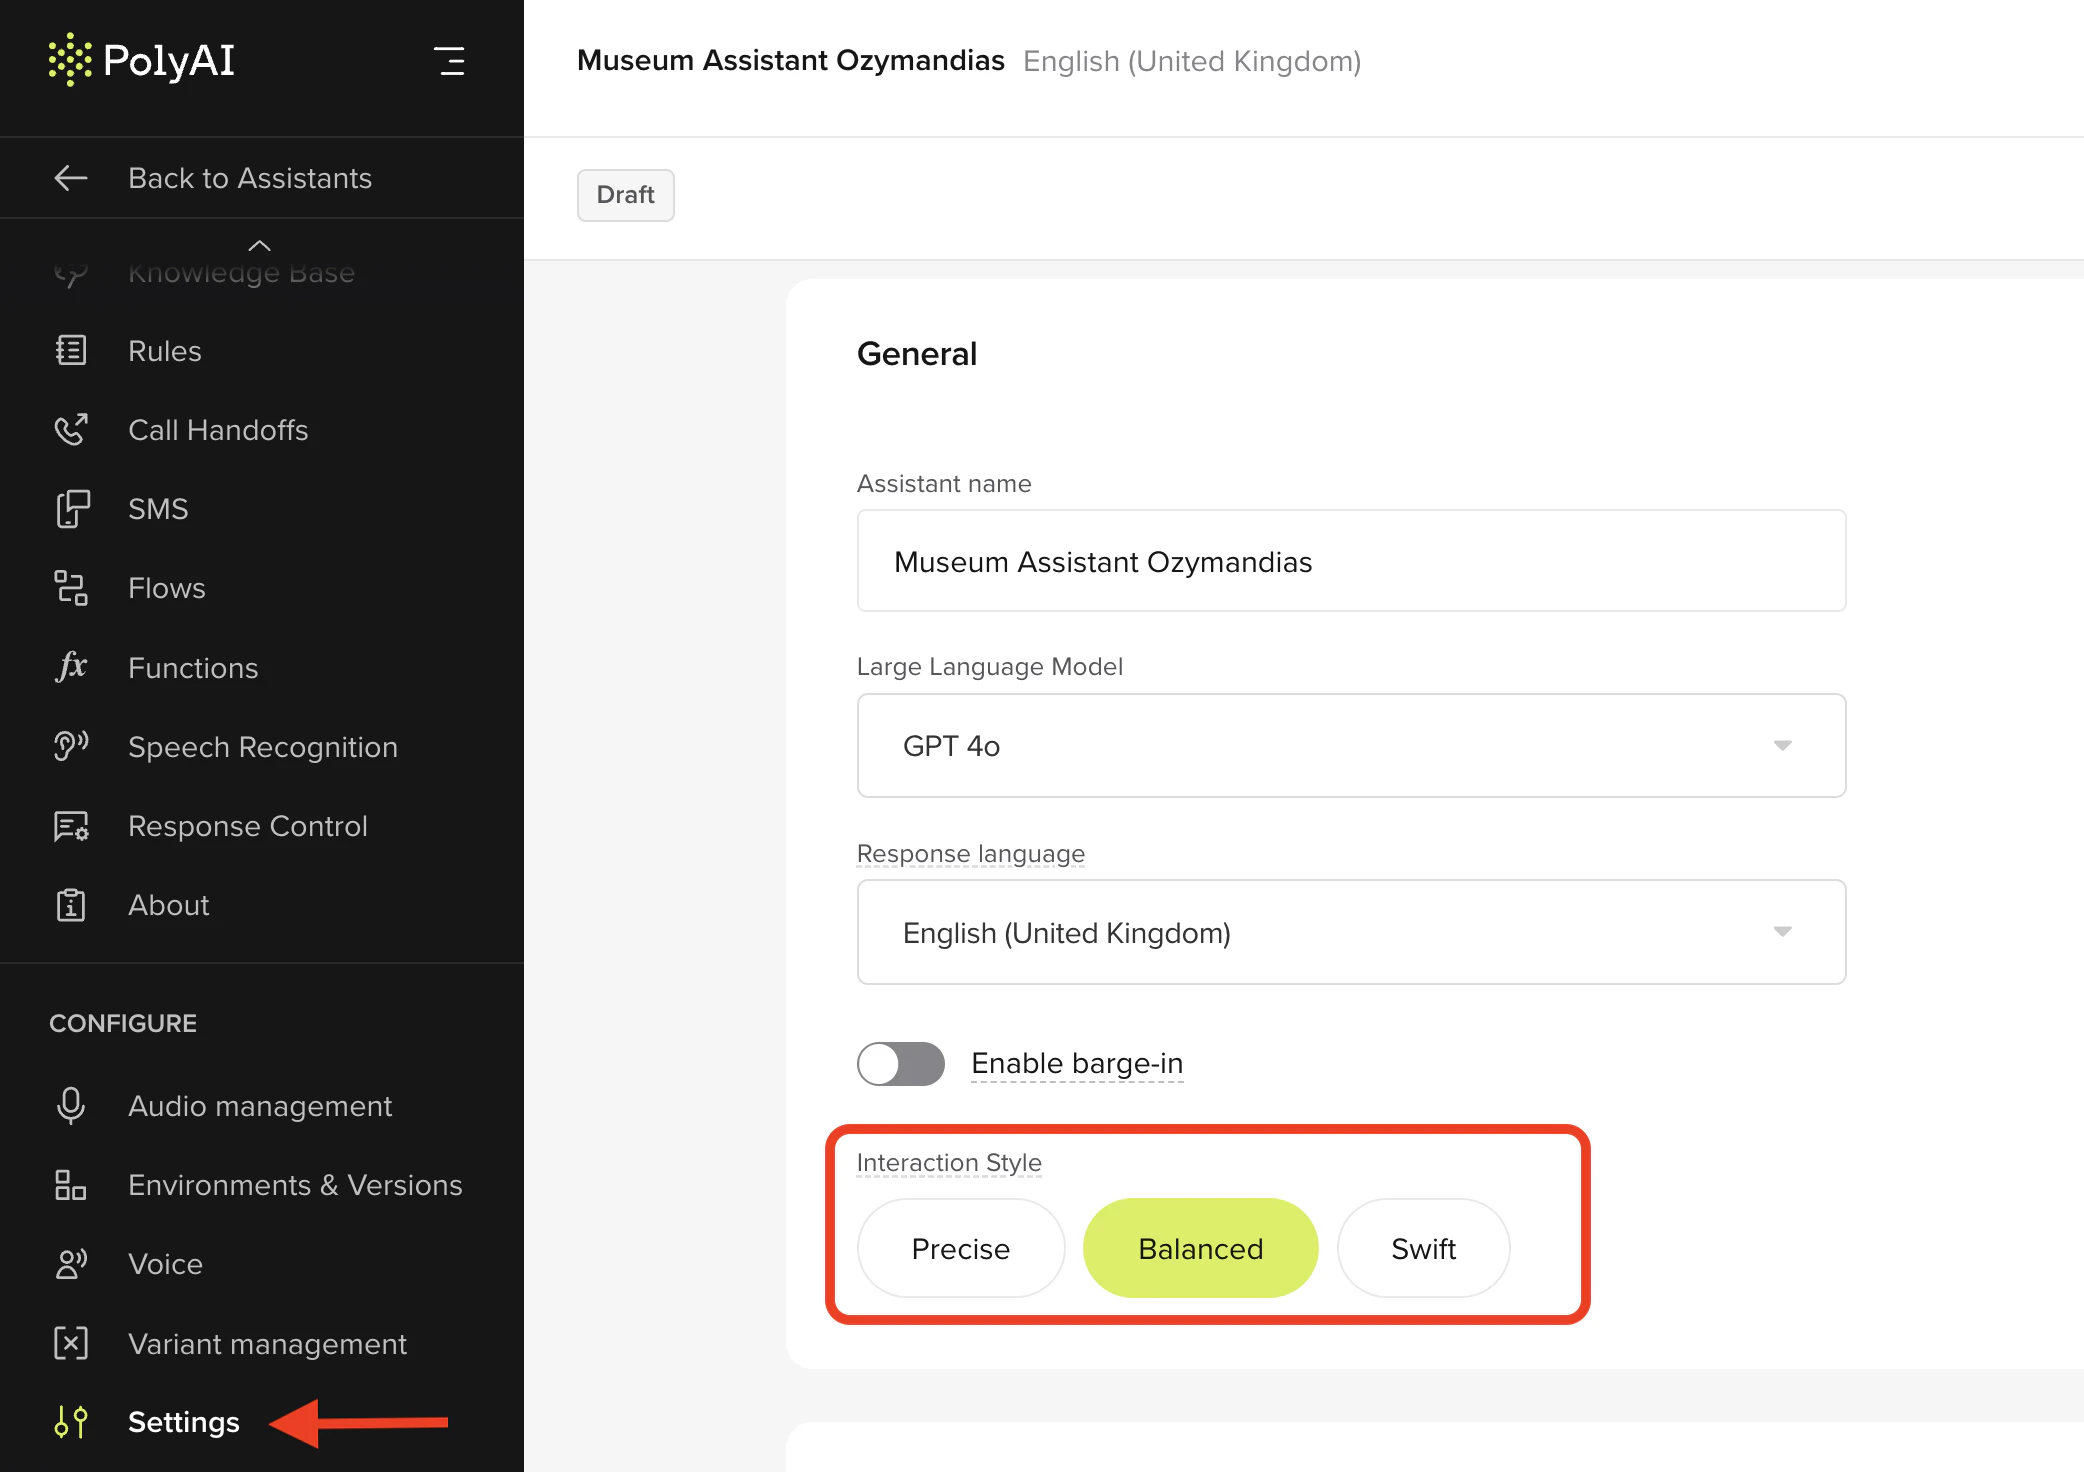Select the Swift interaction style
The height and width of the screenshot is (1472, 2084).
1423,1249
